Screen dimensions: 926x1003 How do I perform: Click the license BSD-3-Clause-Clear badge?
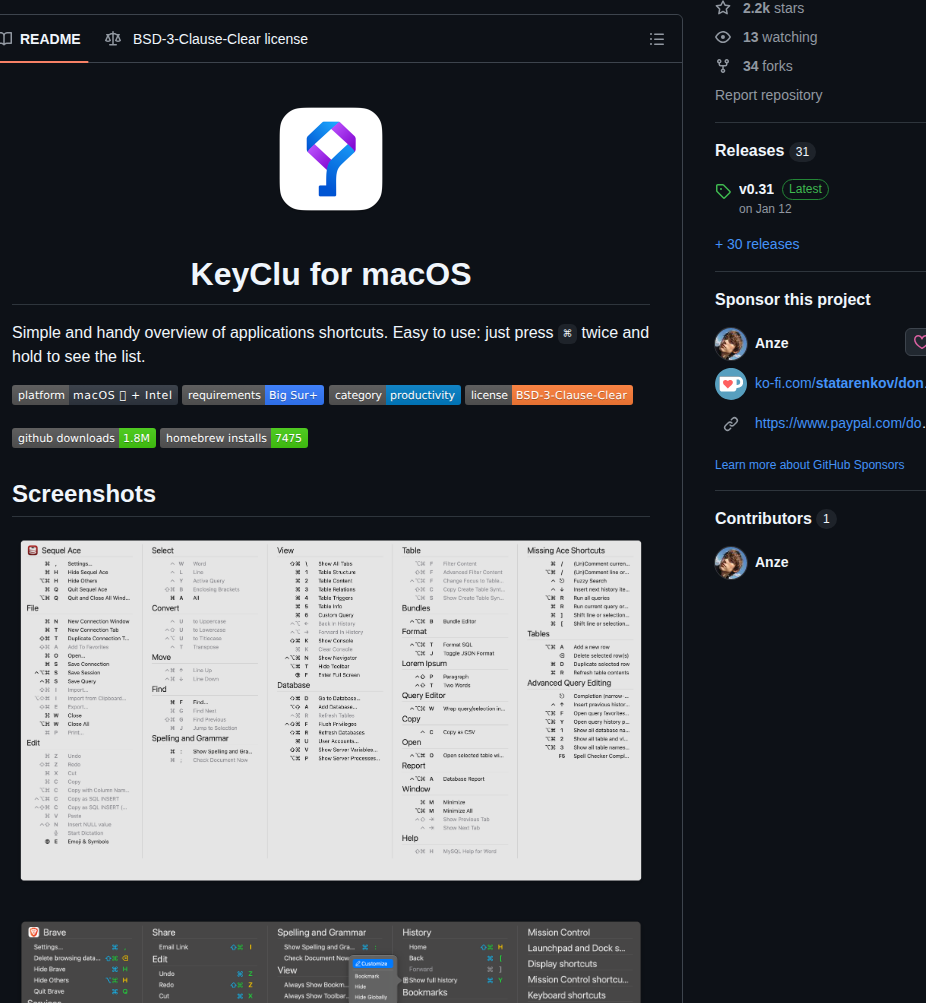[x=549, y=395]
